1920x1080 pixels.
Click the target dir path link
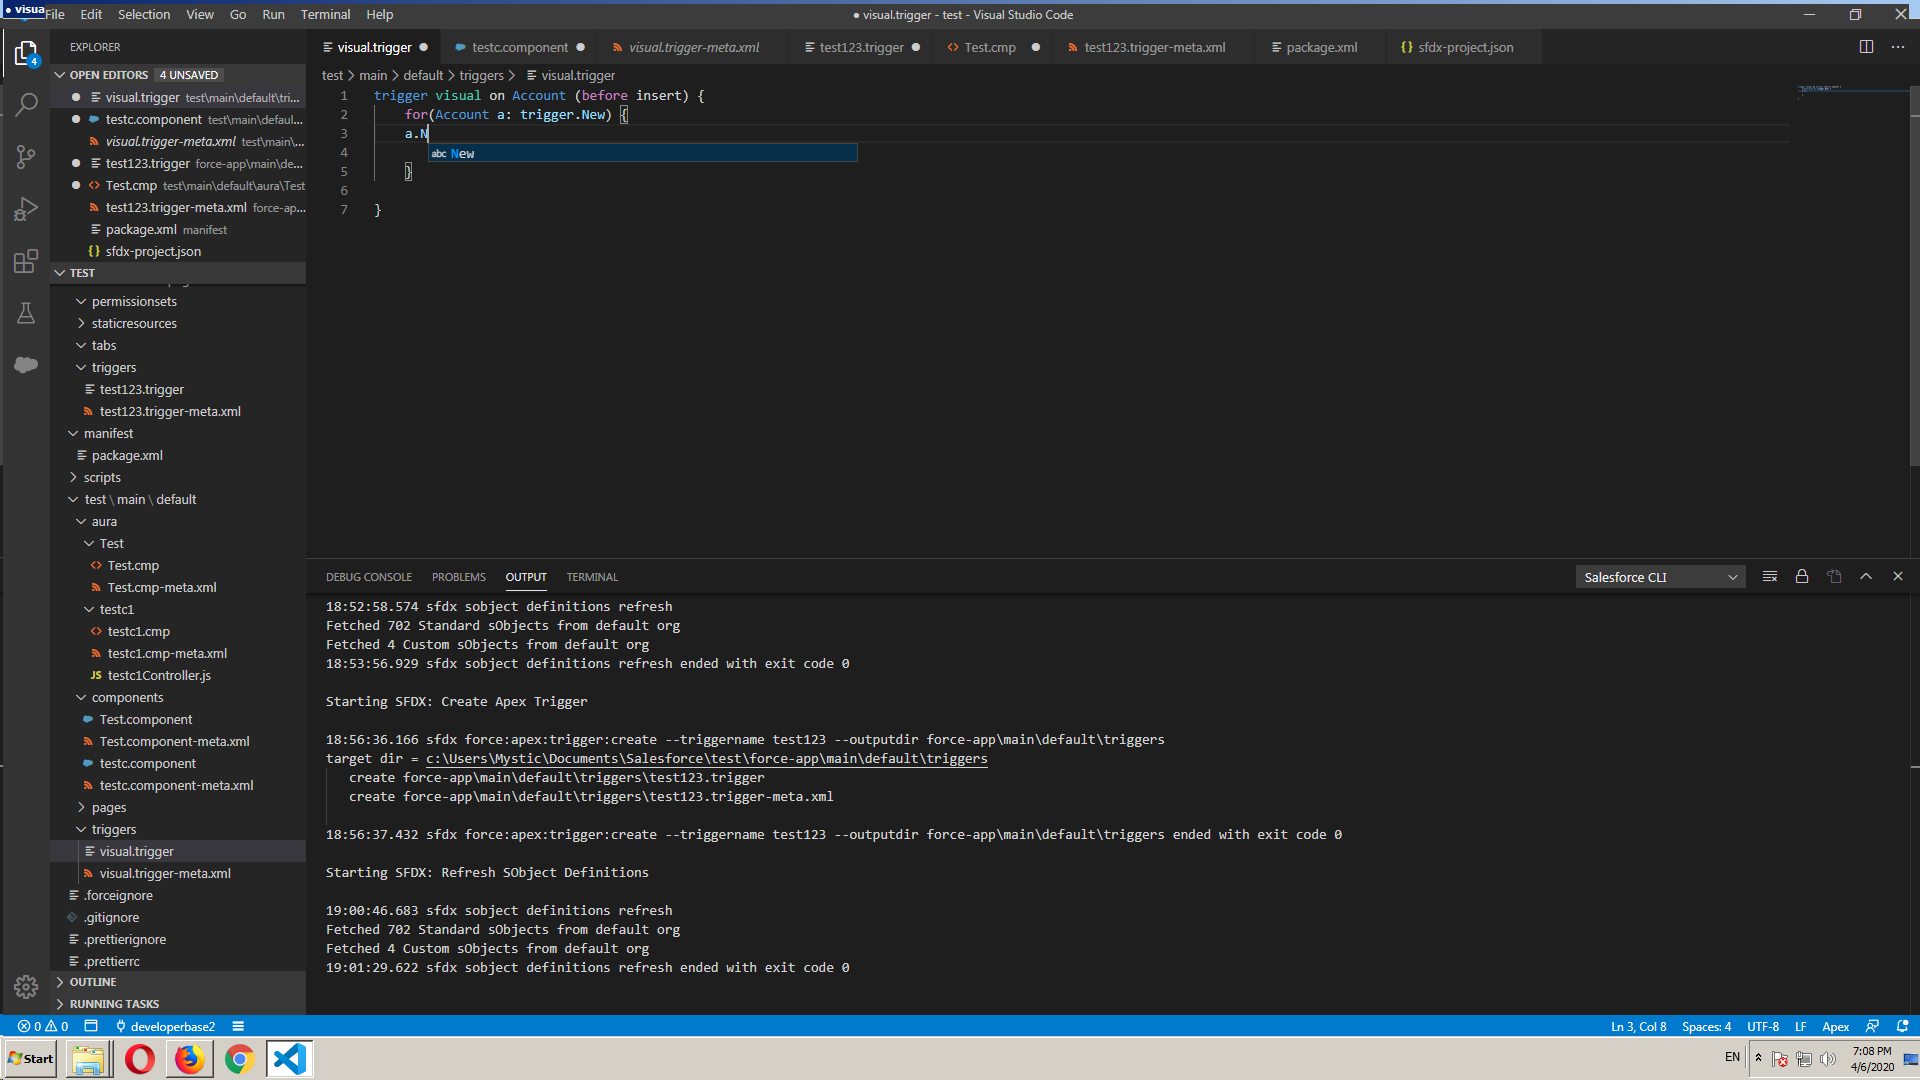[706, 759]
